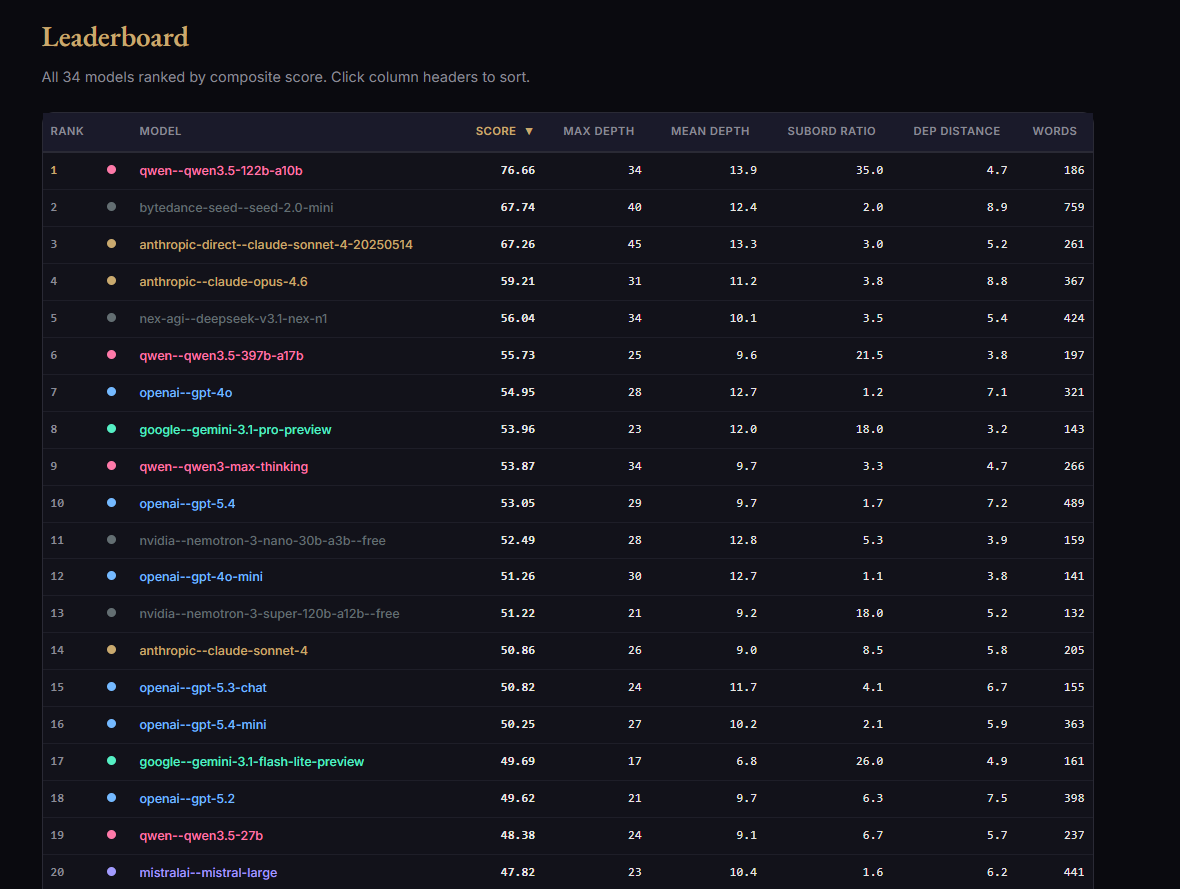
Task: Click mean depth value 13.9
Action: pos(743,170)
